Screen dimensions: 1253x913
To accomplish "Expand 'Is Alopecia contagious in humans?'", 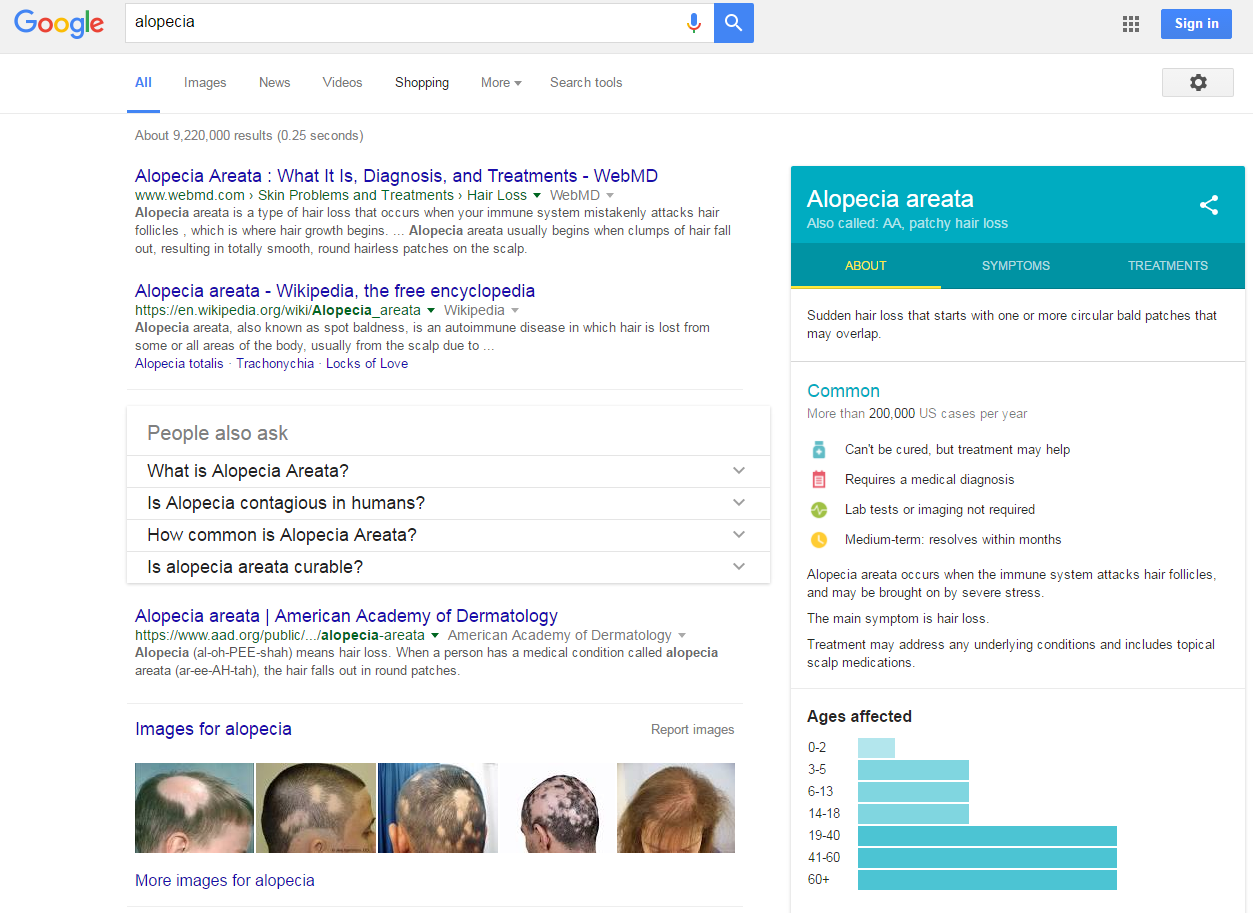I will tap(448, 503).
